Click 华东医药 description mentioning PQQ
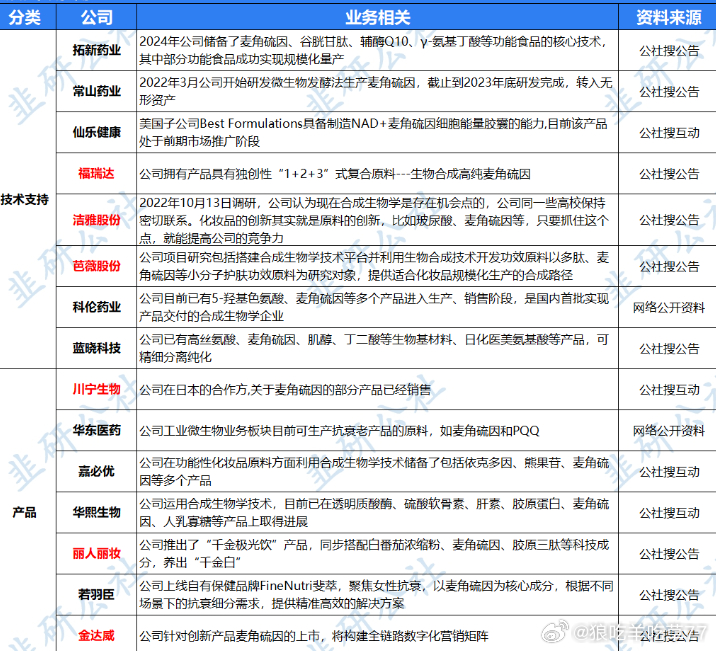The image size is (716, 651). click(339, 431)
